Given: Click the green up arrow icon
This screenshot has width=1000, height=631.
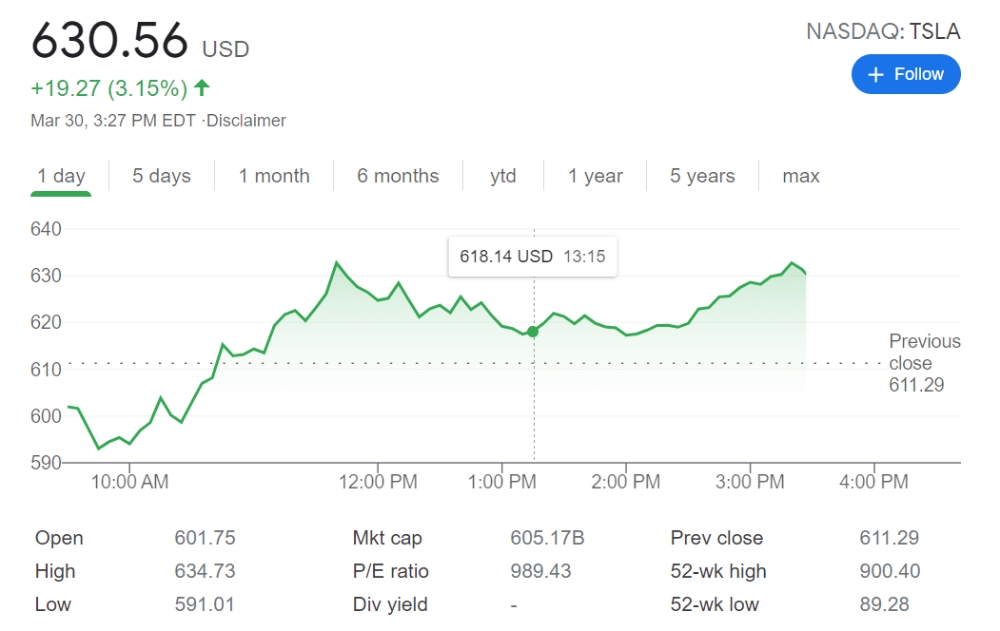Looking at the screenshot, I should point(202,88).
